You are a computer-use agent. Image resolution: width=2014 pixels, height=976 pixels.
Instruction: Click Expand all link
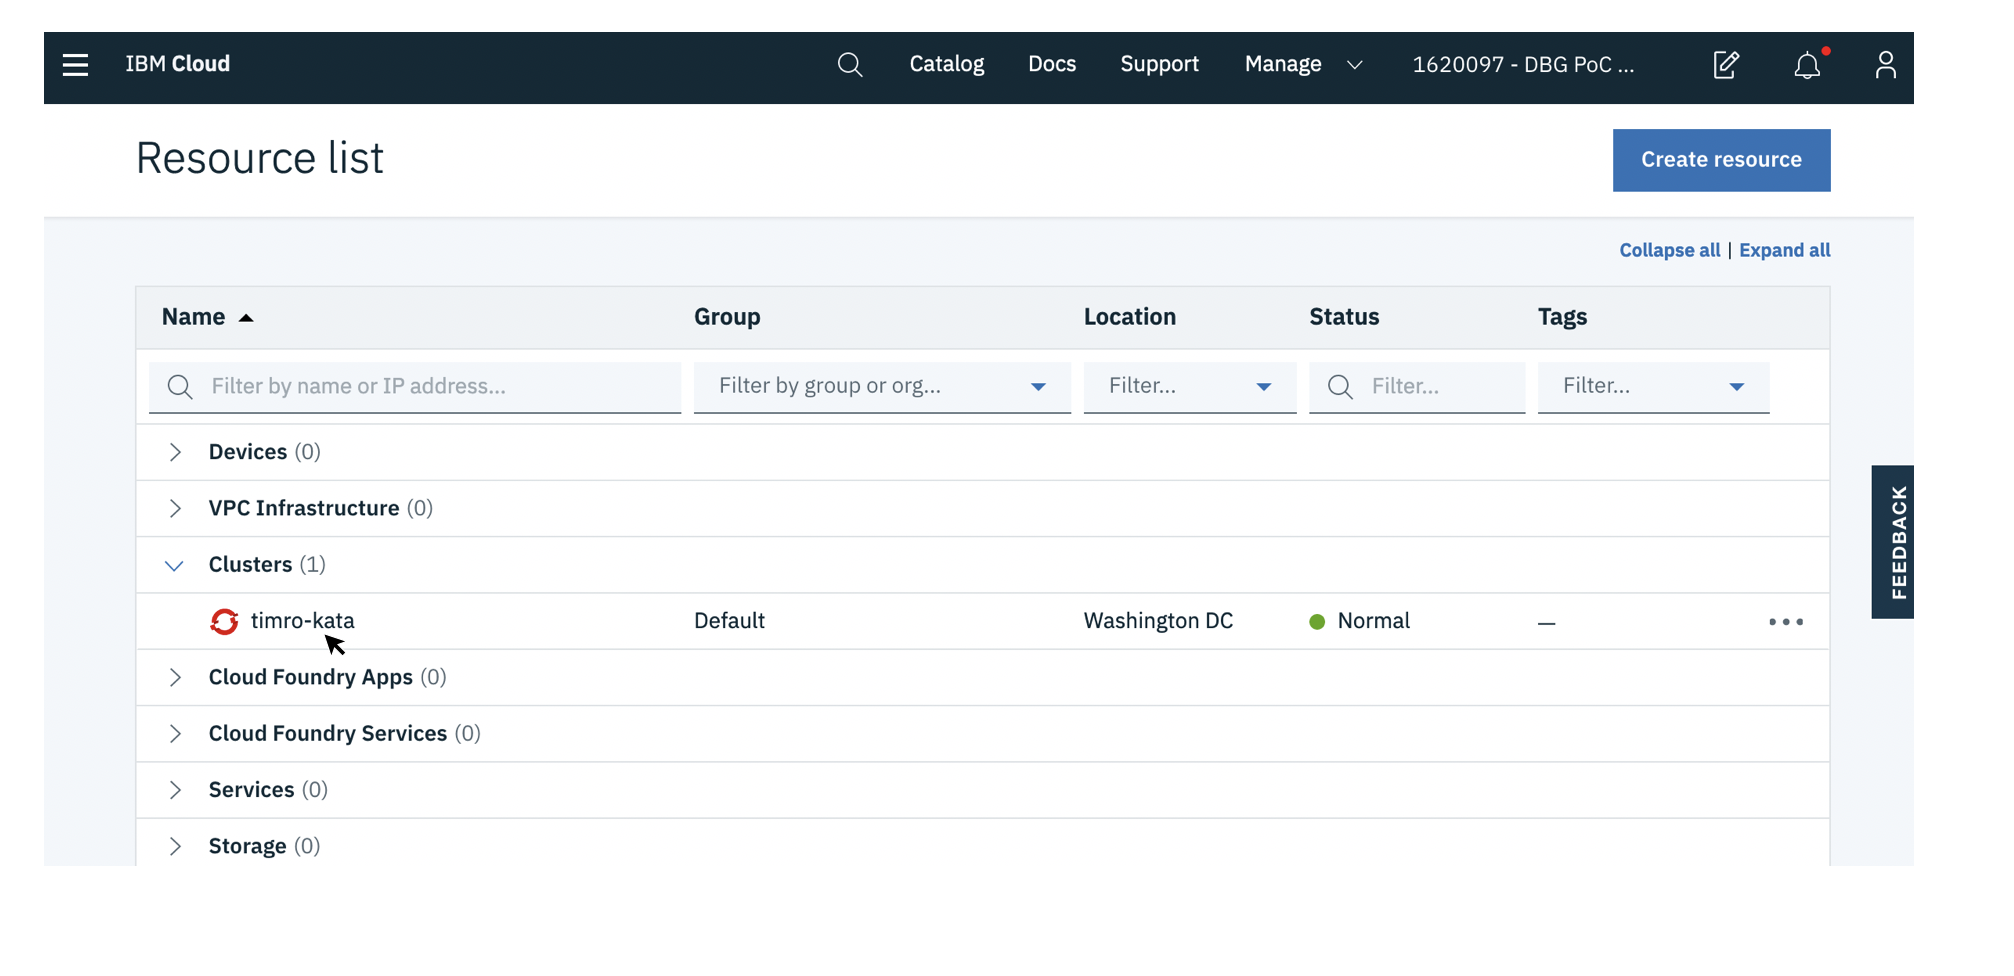[x=1784, y=250]
